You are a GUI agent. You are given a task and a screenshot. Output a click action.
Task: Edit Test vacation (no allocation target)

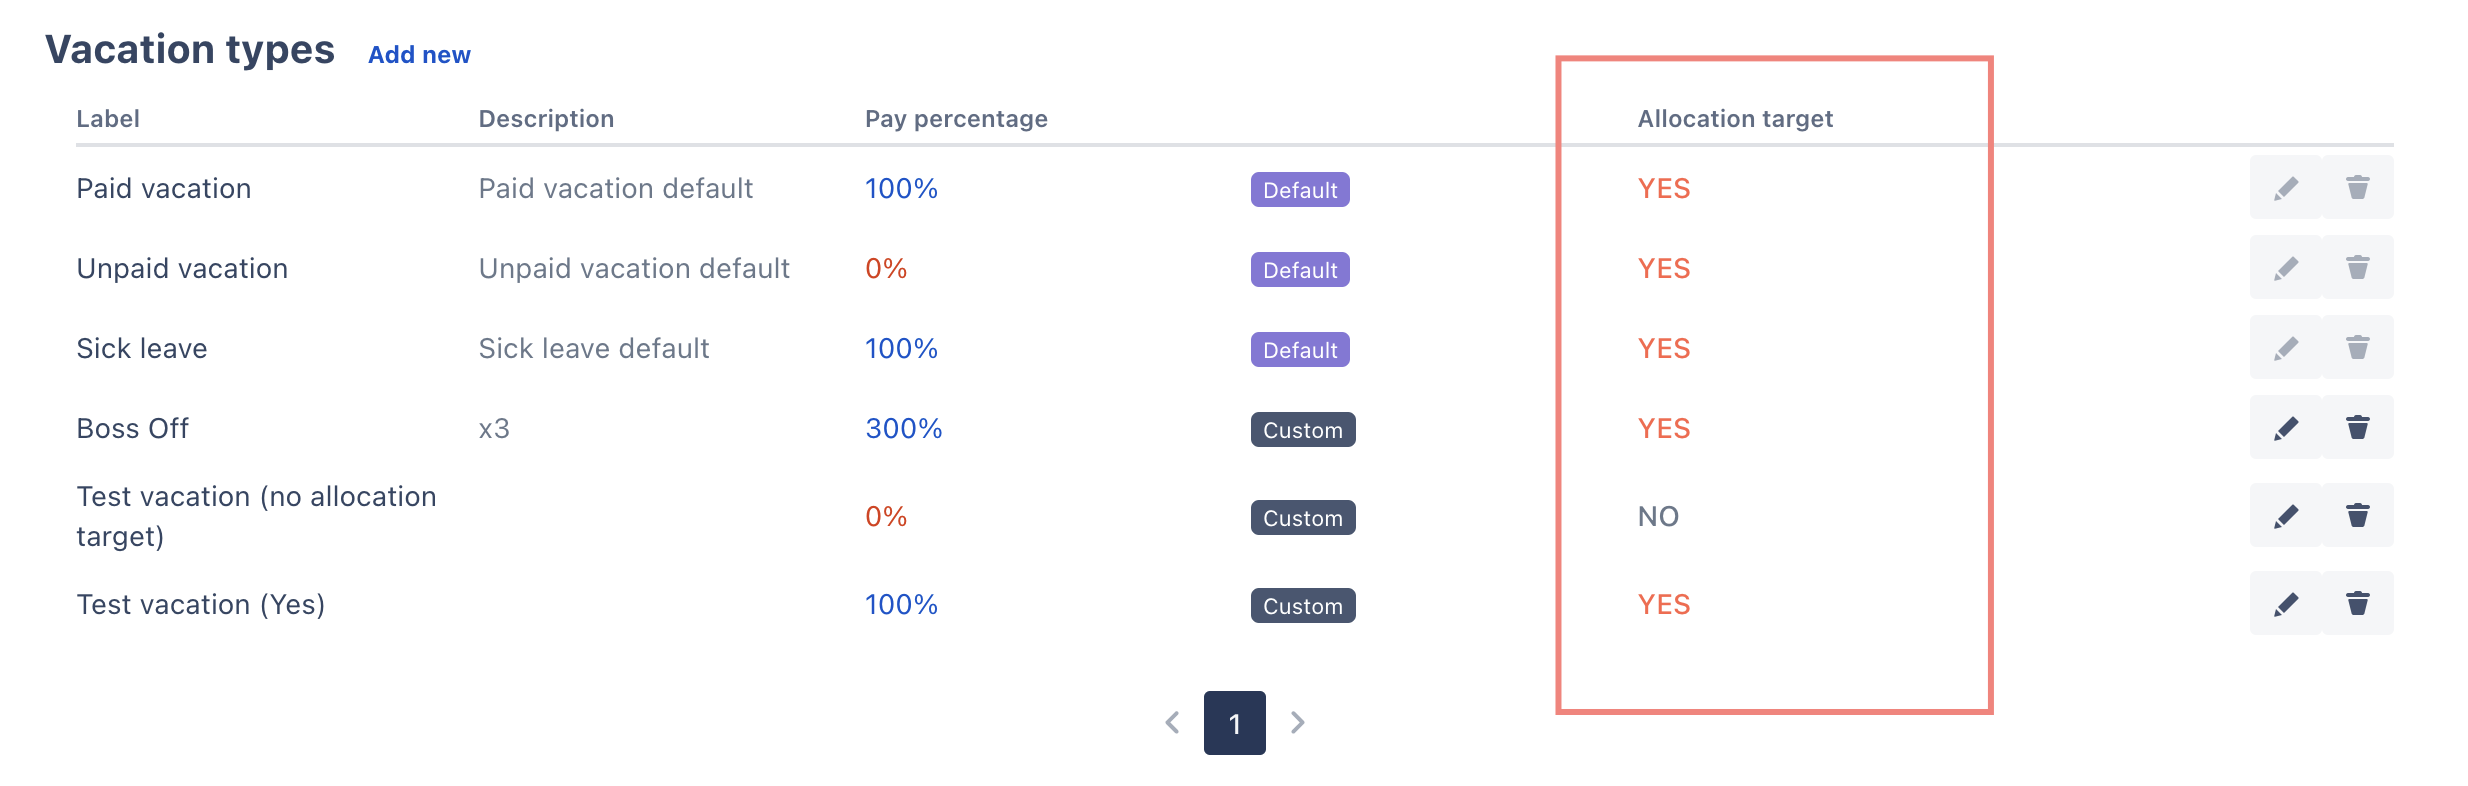tap(2285, 516)
